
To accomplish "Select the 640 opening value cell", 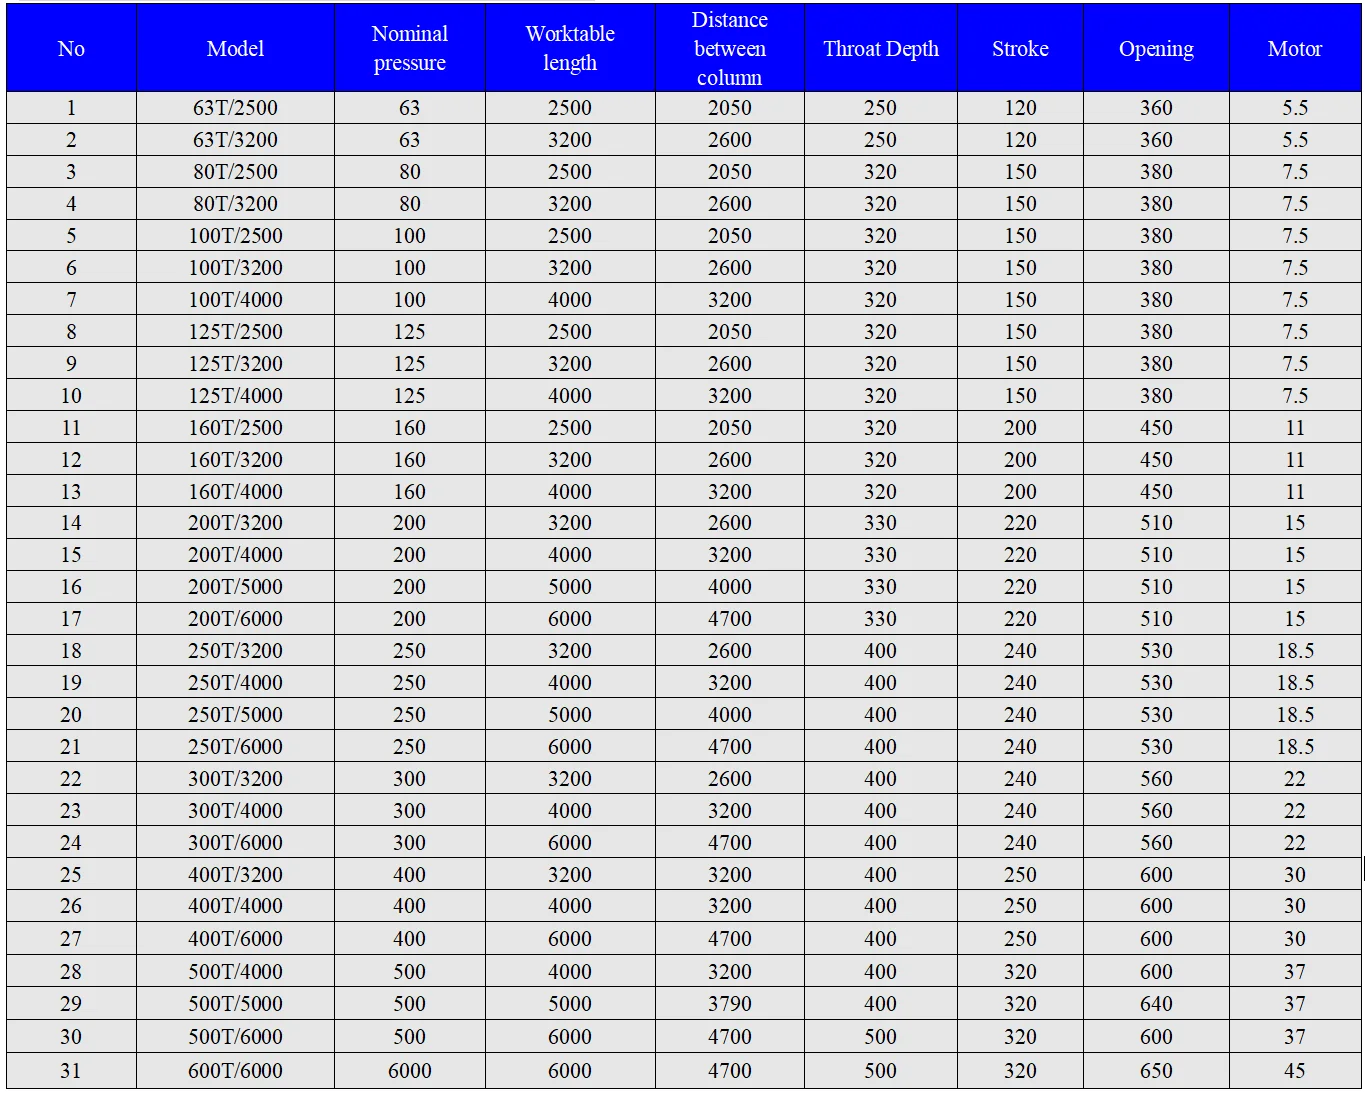I will click(x=1156, y=1004).
